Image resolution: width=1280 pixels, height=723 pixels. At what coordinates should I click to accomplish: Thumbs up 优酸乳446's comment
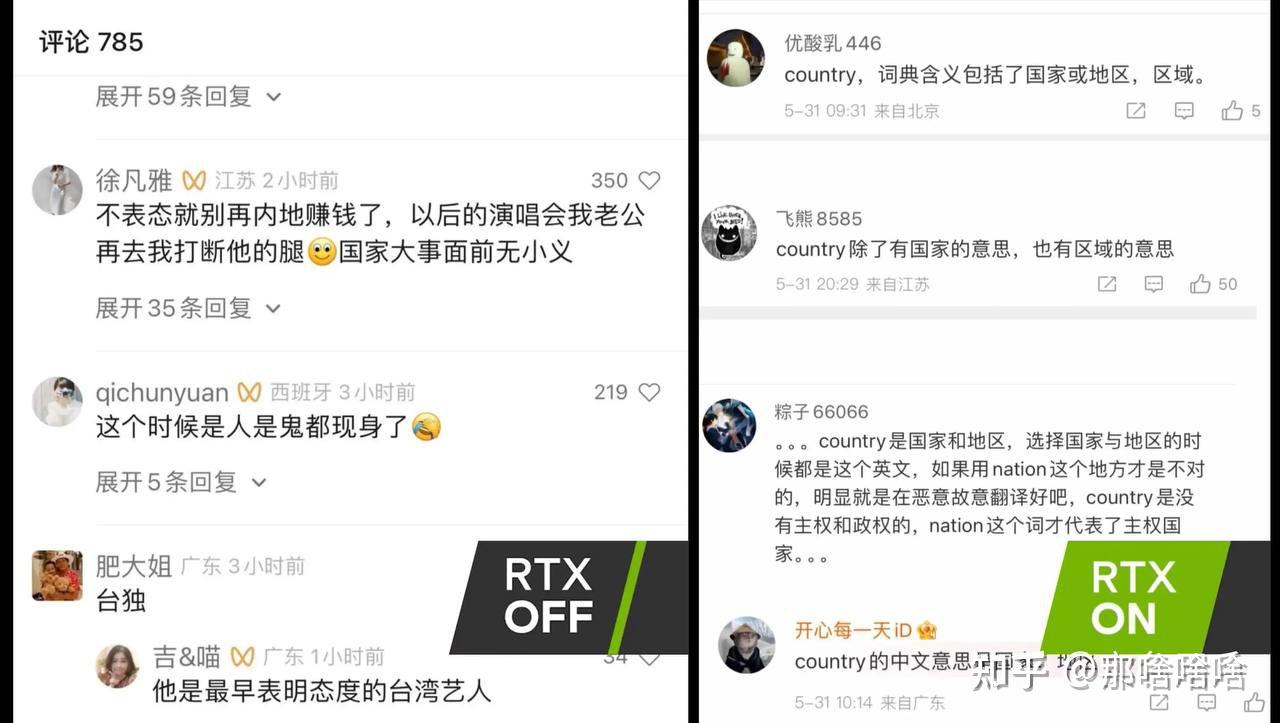pyautogui.click(x=1232, y=111)
